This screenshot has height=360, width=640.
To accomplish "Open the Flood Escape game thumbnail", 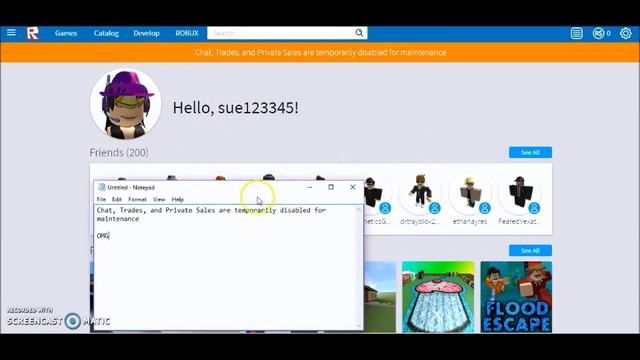I will pos(516,297).
